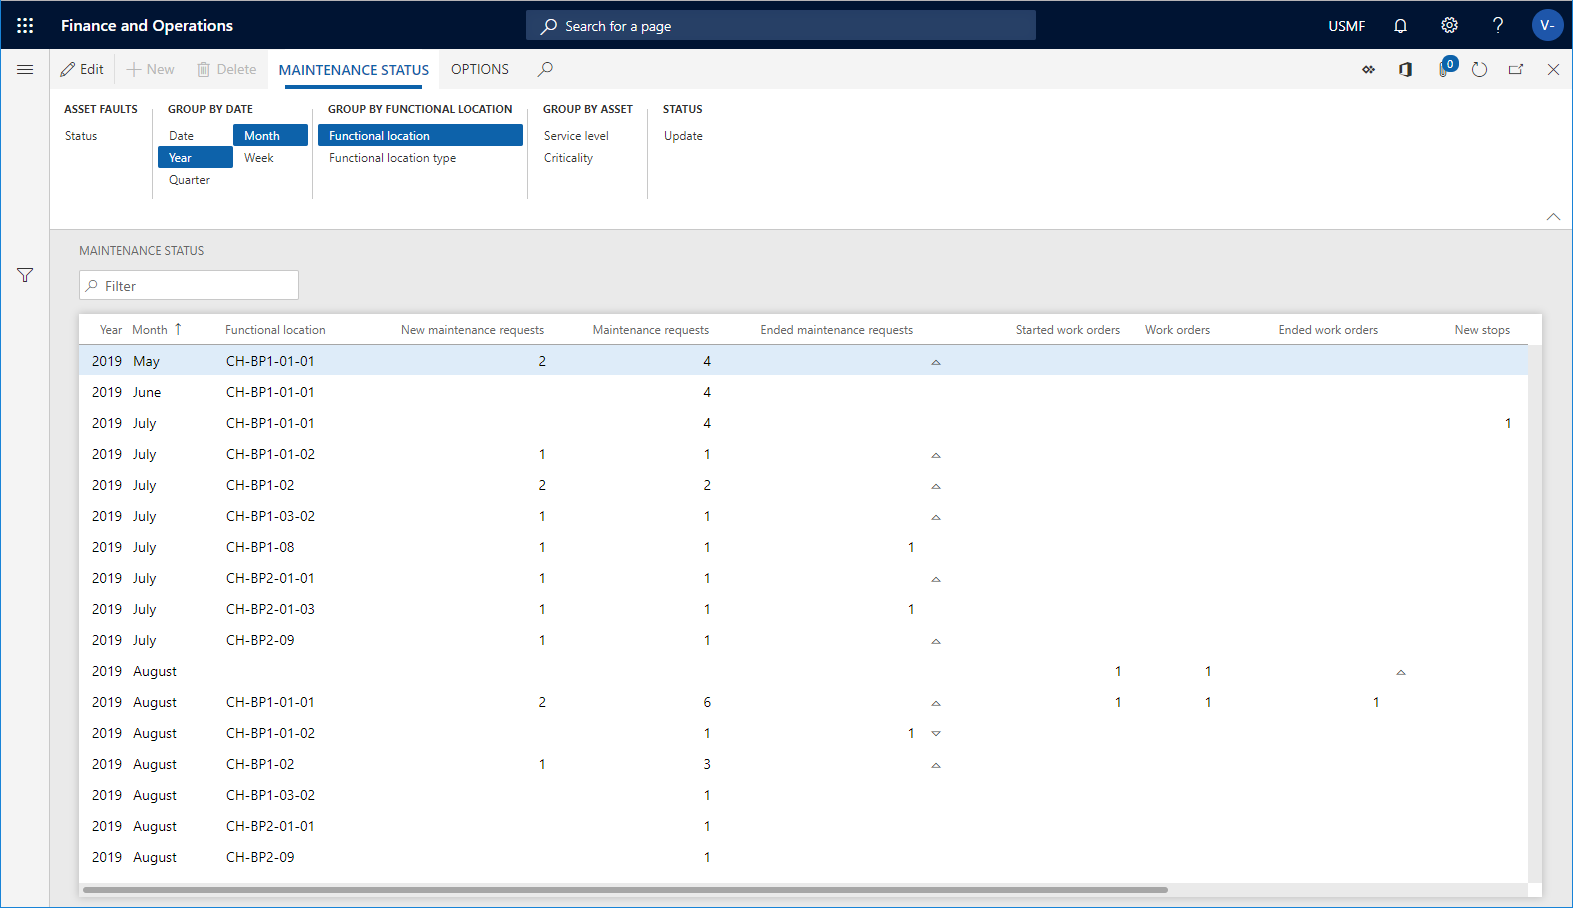Click the global Search for a page box
The height and width of the screenshot is (908, 1573).
point(781,26)
